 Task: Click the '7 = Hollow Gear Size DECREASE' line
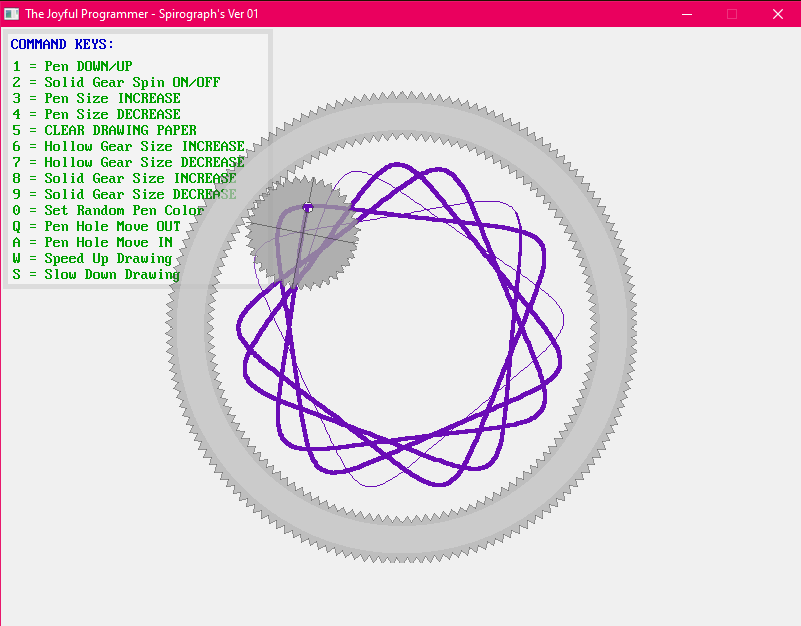(x=129, y=162)
